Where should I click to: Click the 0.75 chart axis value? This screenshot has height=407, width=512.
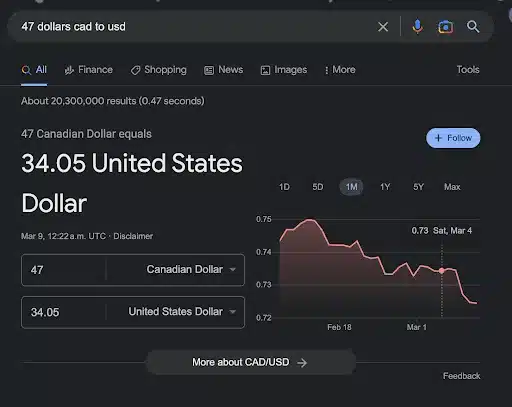pyautogui.click(x=264, y=219)
